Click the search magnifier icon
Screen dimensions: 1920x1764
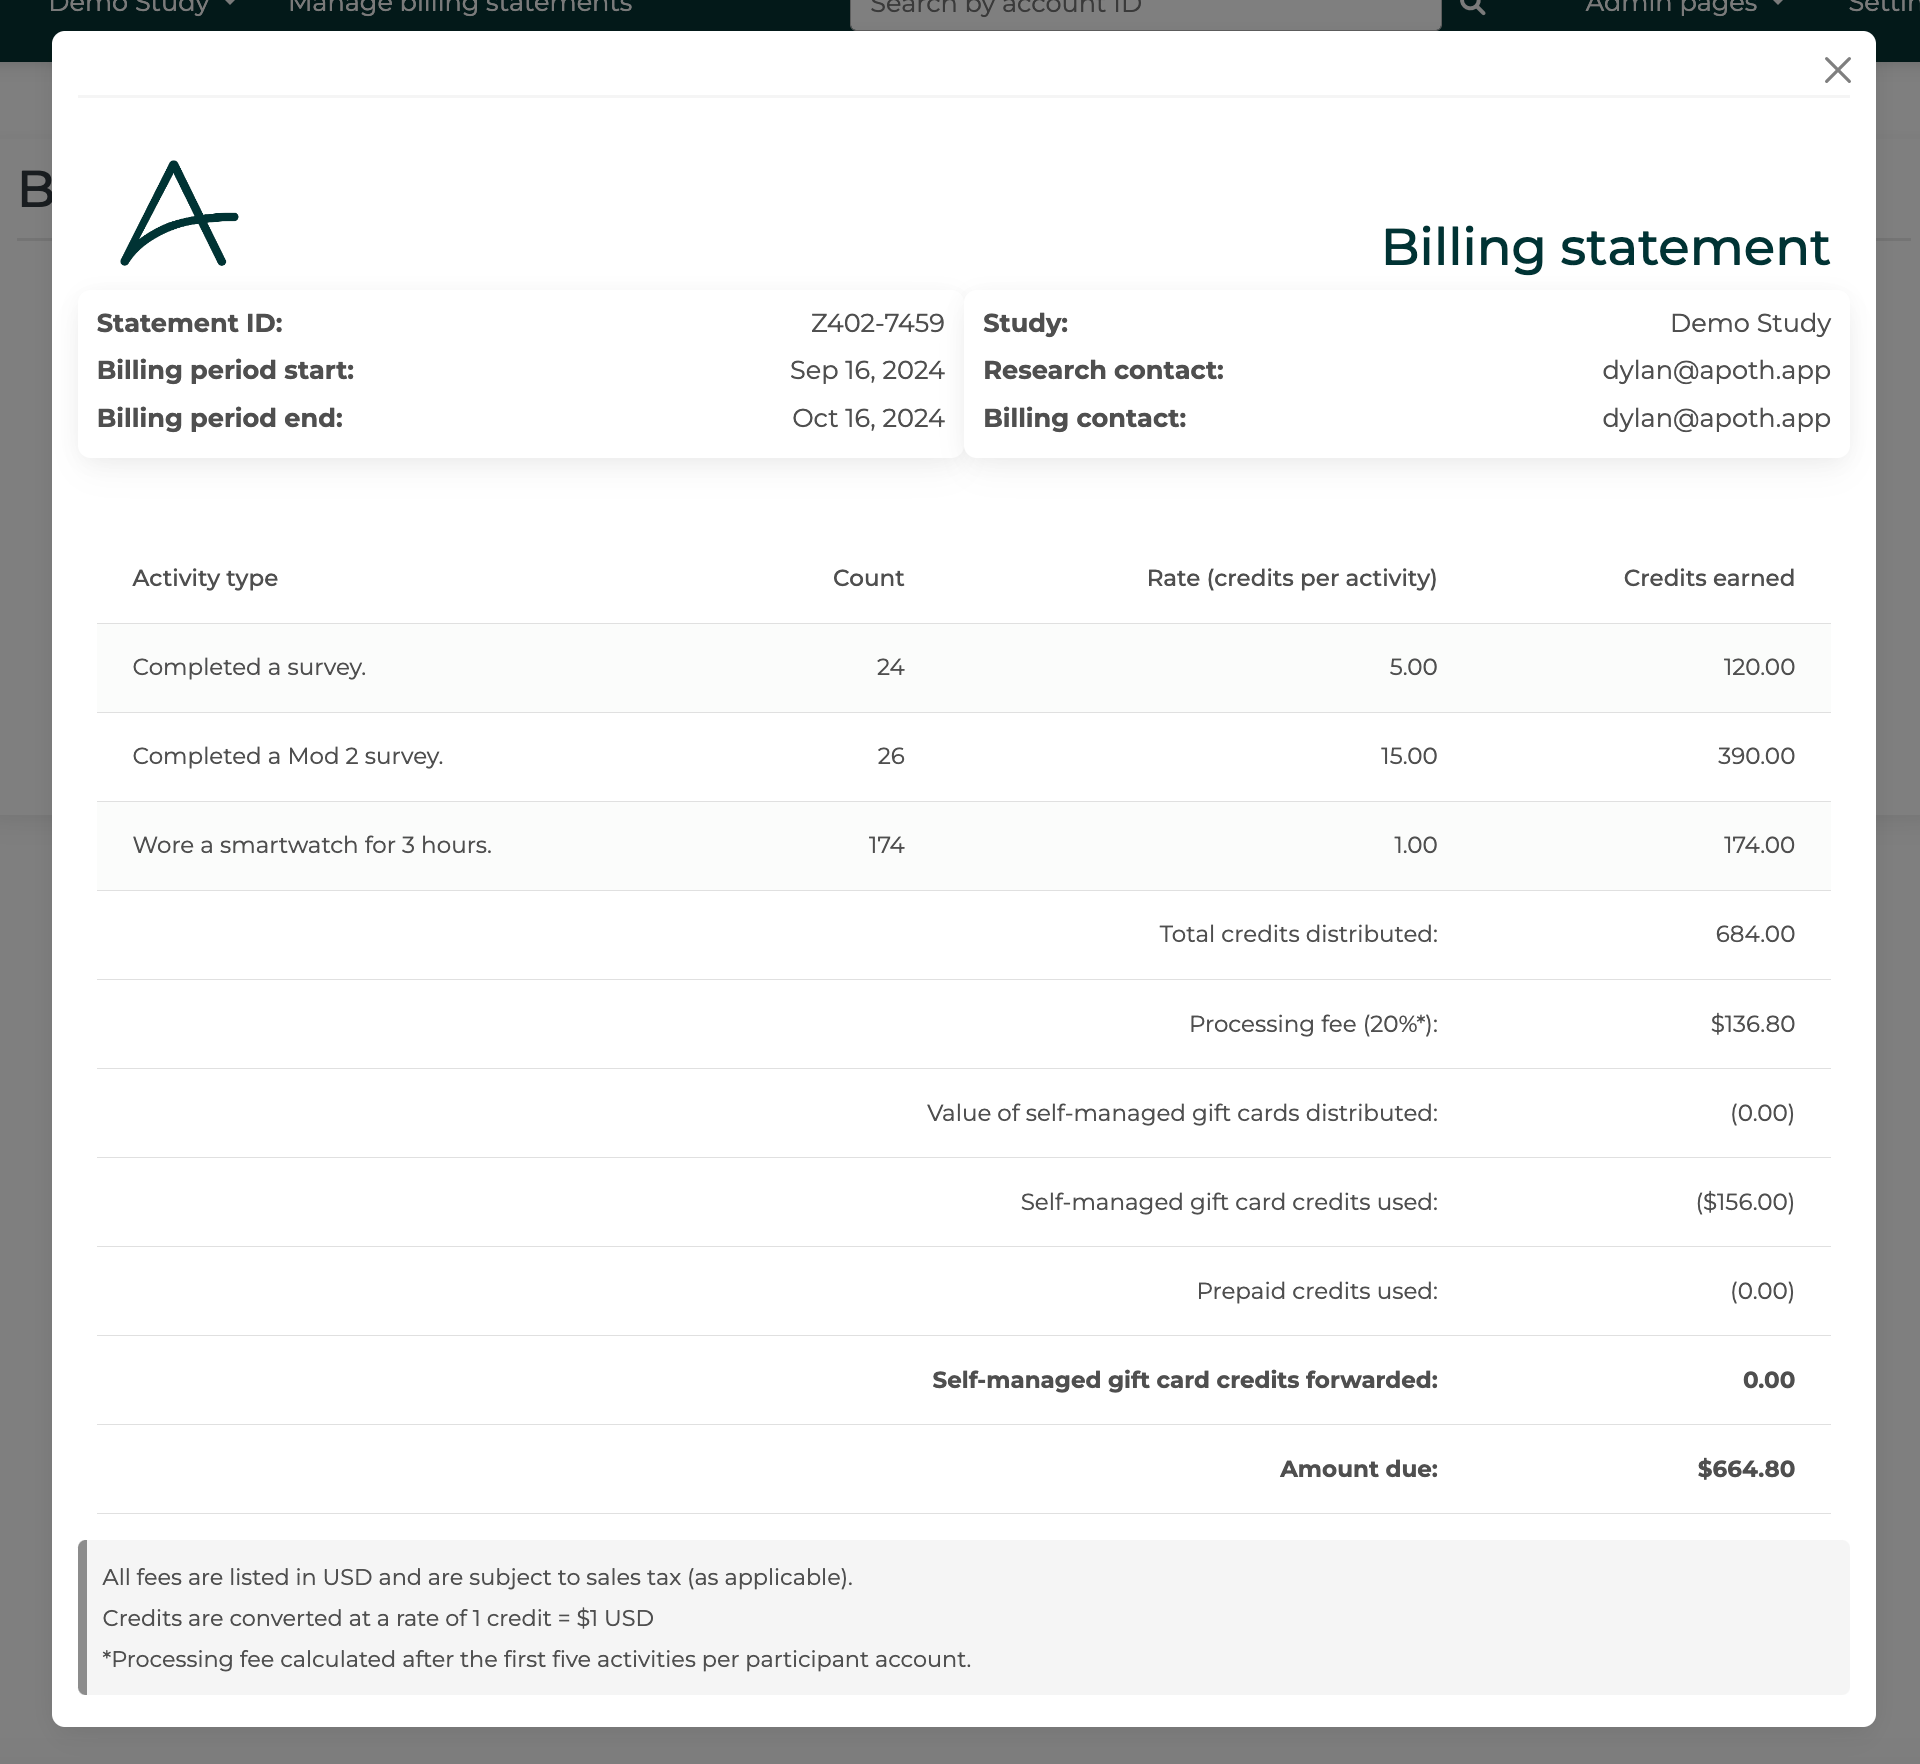point(1471,6)
